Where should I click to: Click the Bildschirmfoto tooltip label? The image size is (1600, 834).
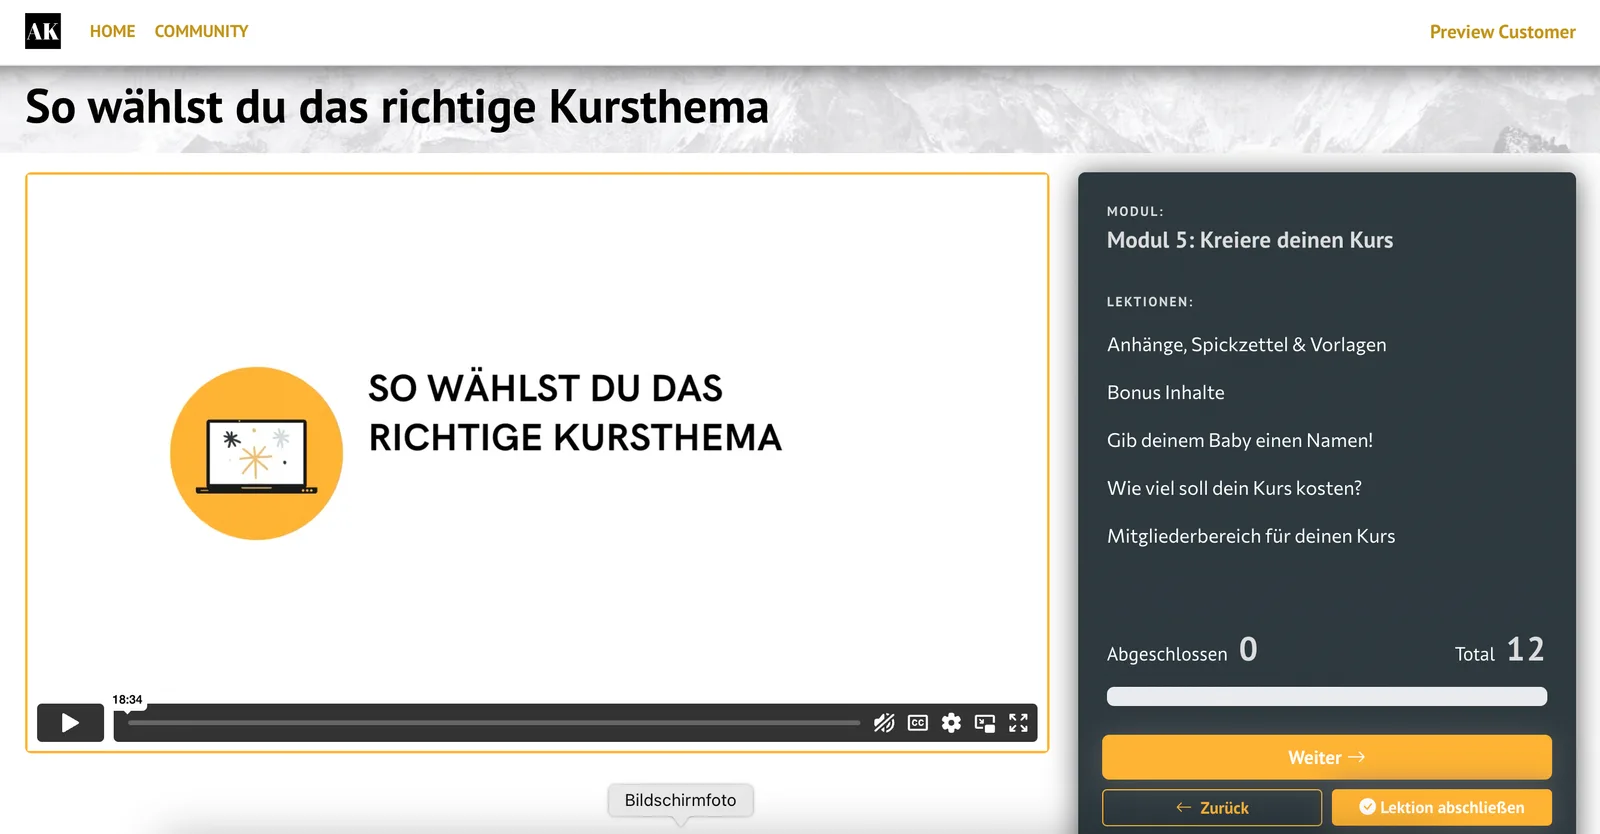(x=680, y=800)
